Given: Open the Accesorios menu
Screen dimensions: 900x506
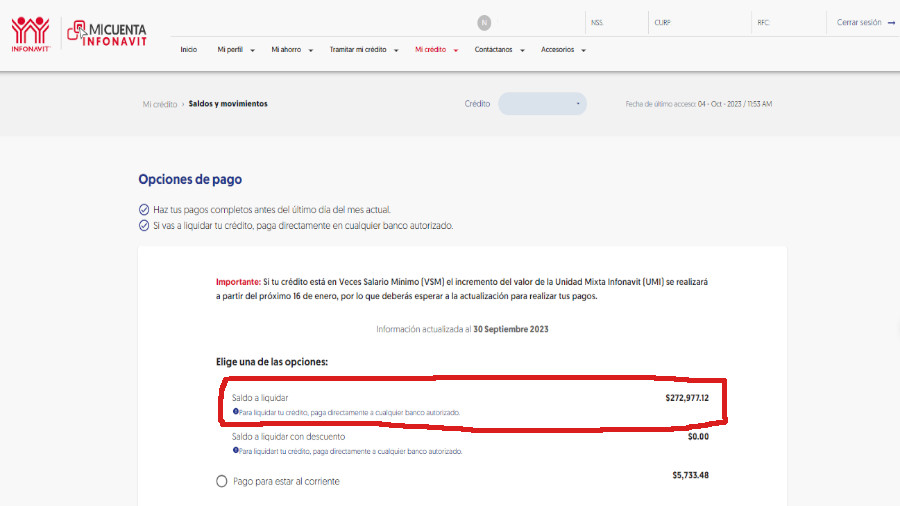Looking at the screenshot, I should (563, 49).
